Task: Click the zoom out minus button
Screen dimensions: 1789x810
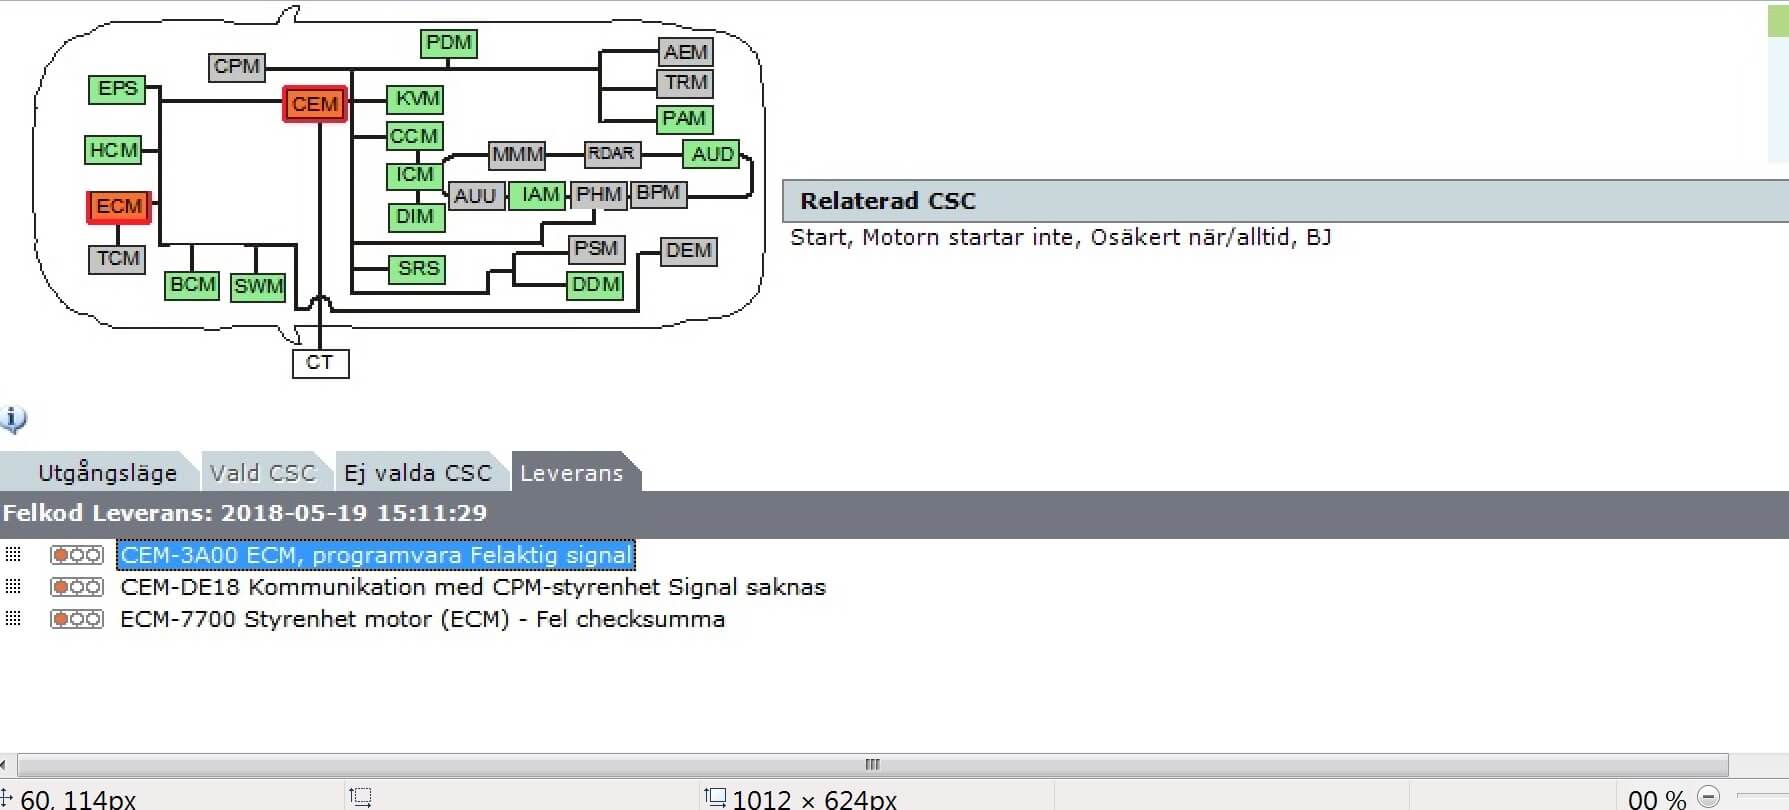Action: point(1709,797)
